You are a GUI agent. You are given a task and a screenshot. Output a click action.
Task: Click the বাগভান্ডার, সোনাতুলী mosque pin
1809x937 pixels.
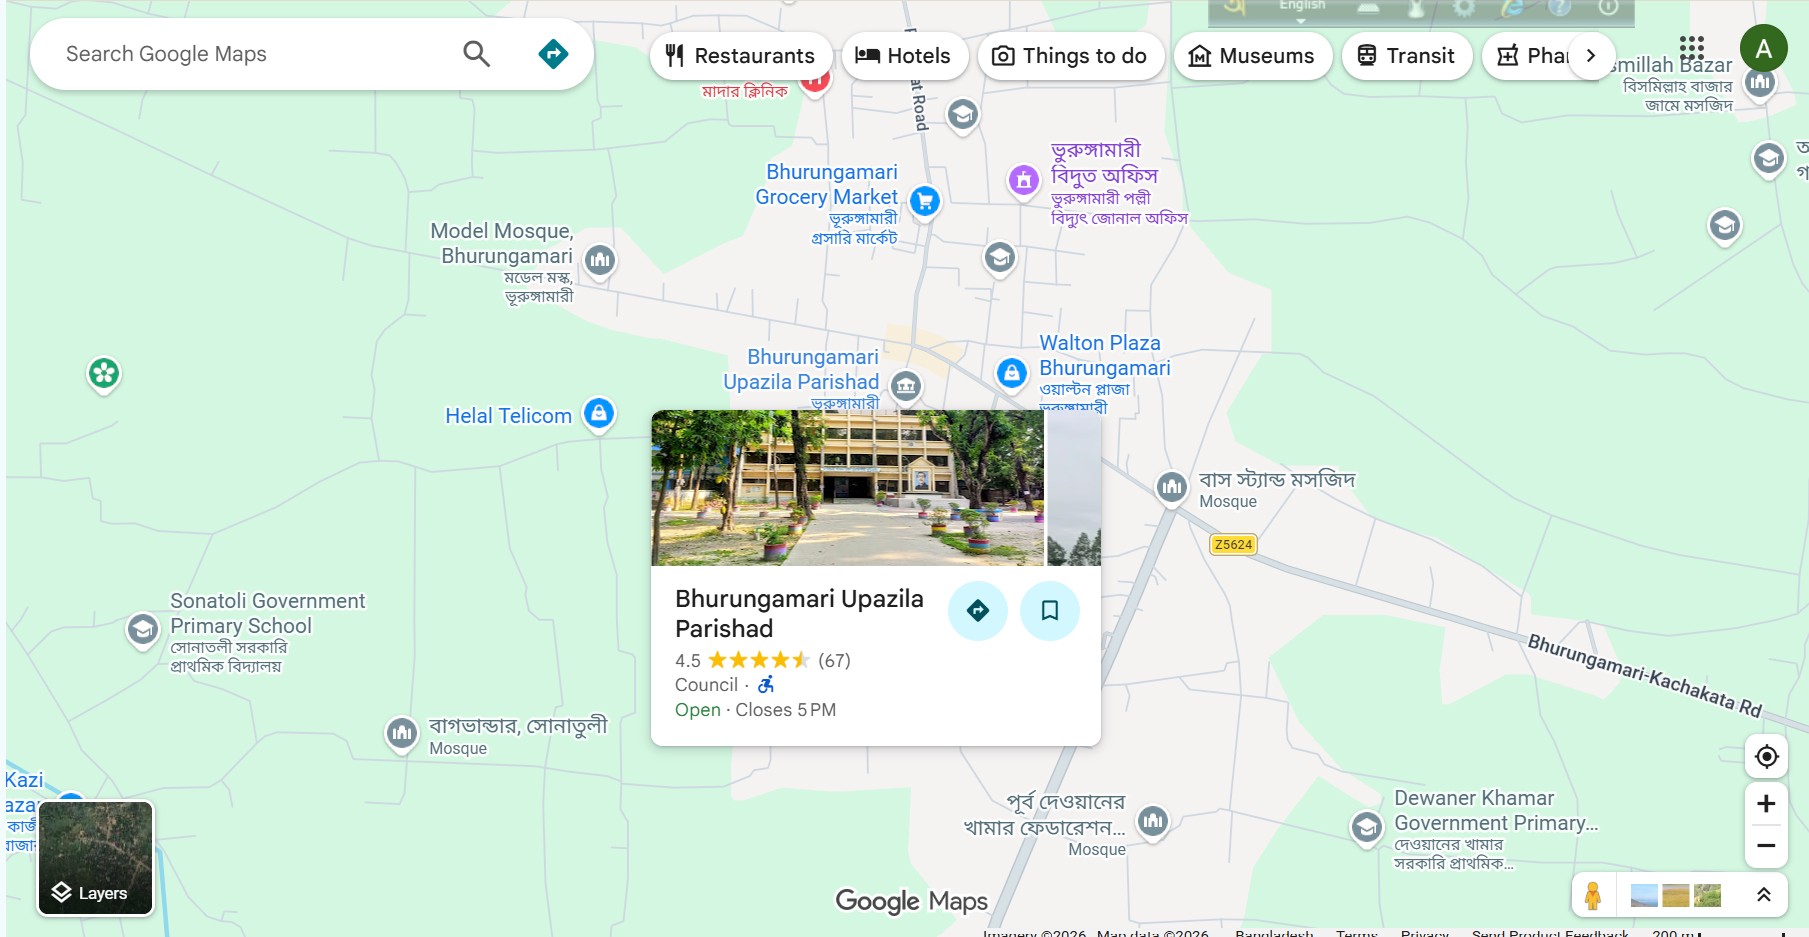pyautogui.click(x=402, y=733)
